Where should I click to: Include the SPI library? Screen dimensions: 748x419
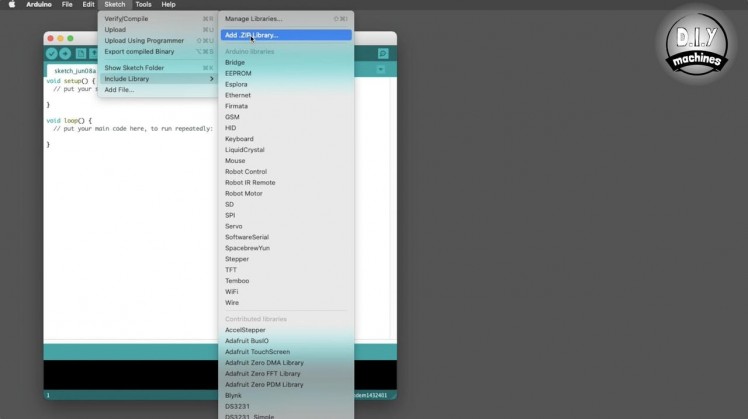[286, 215]
